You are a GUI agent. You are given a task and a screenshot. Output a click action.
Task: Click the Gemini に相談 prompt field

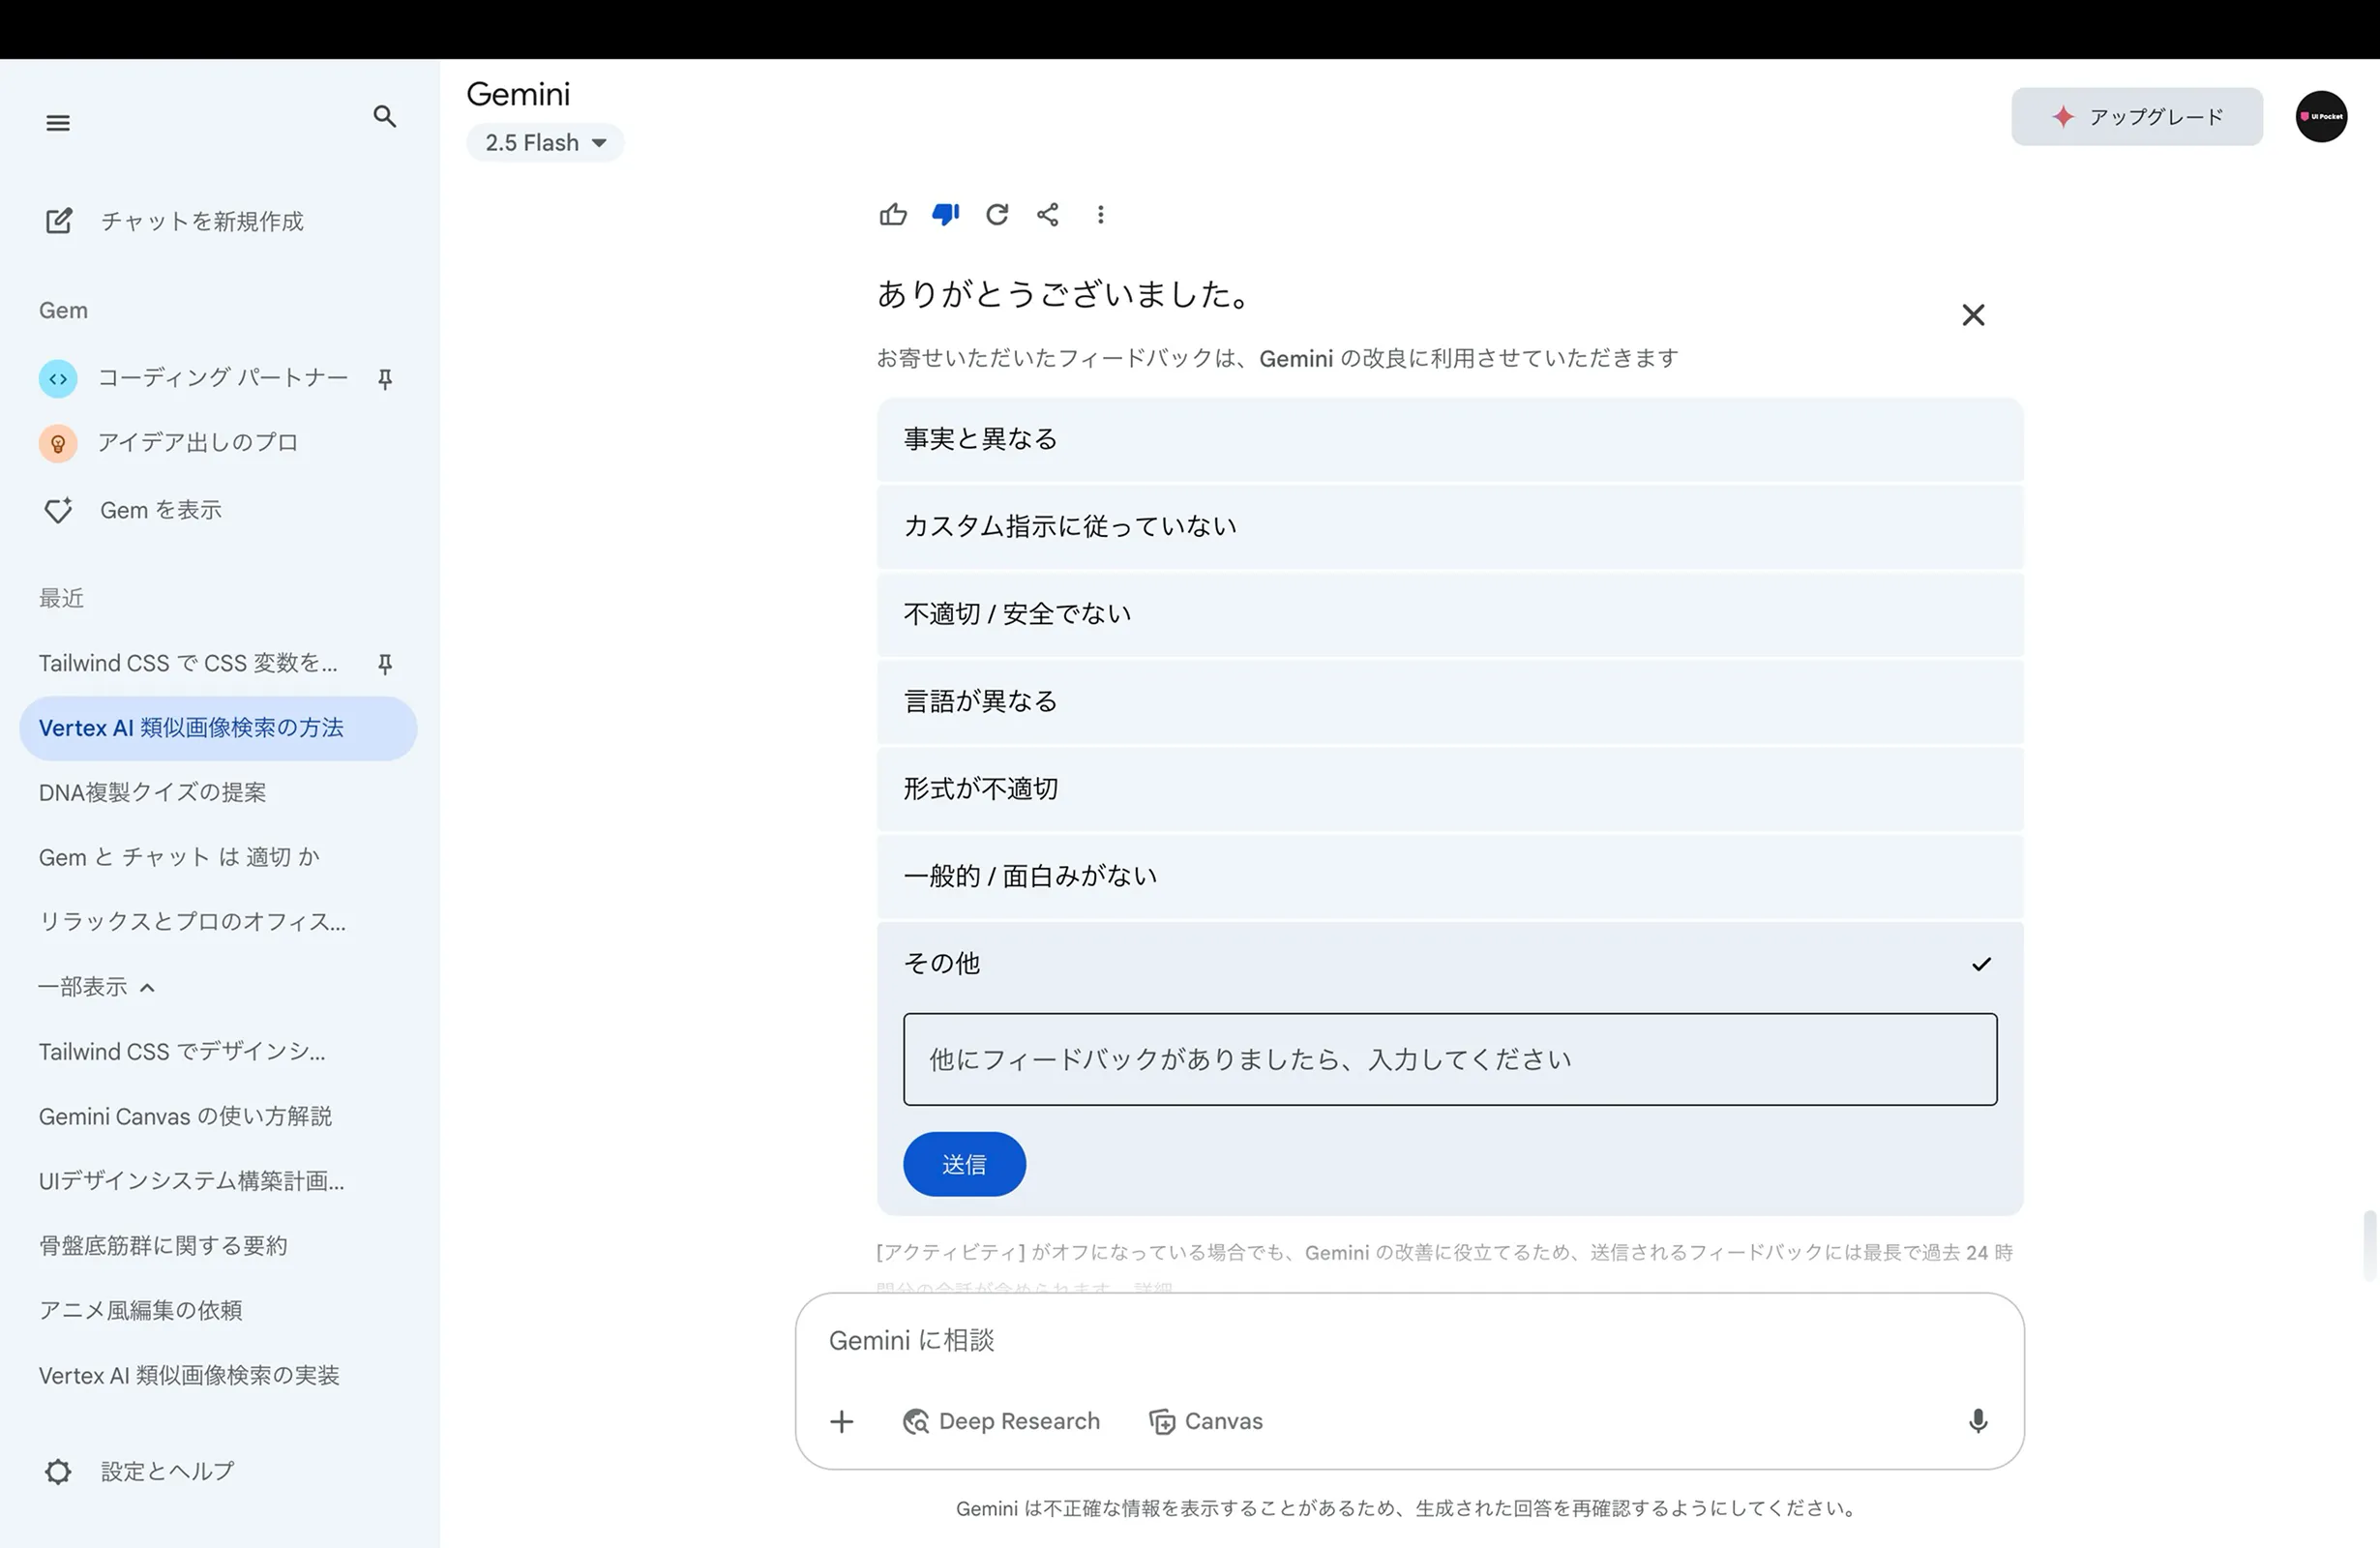[x=1410, y=1340]
